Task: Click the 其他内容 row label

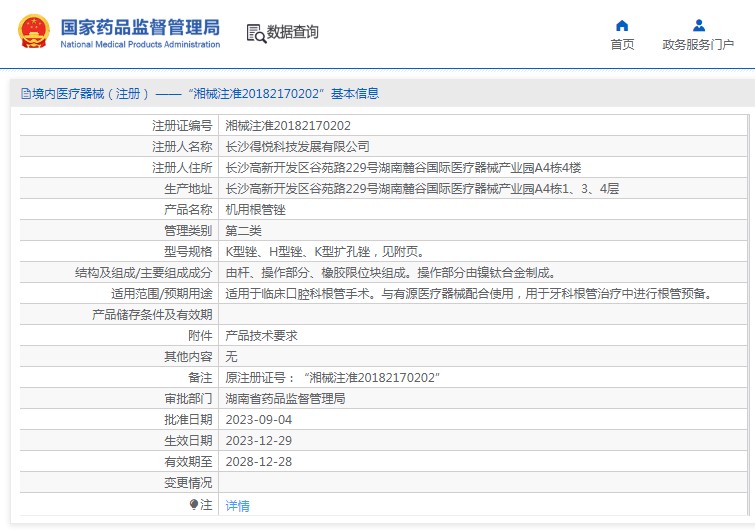Action: click(188, 357)
